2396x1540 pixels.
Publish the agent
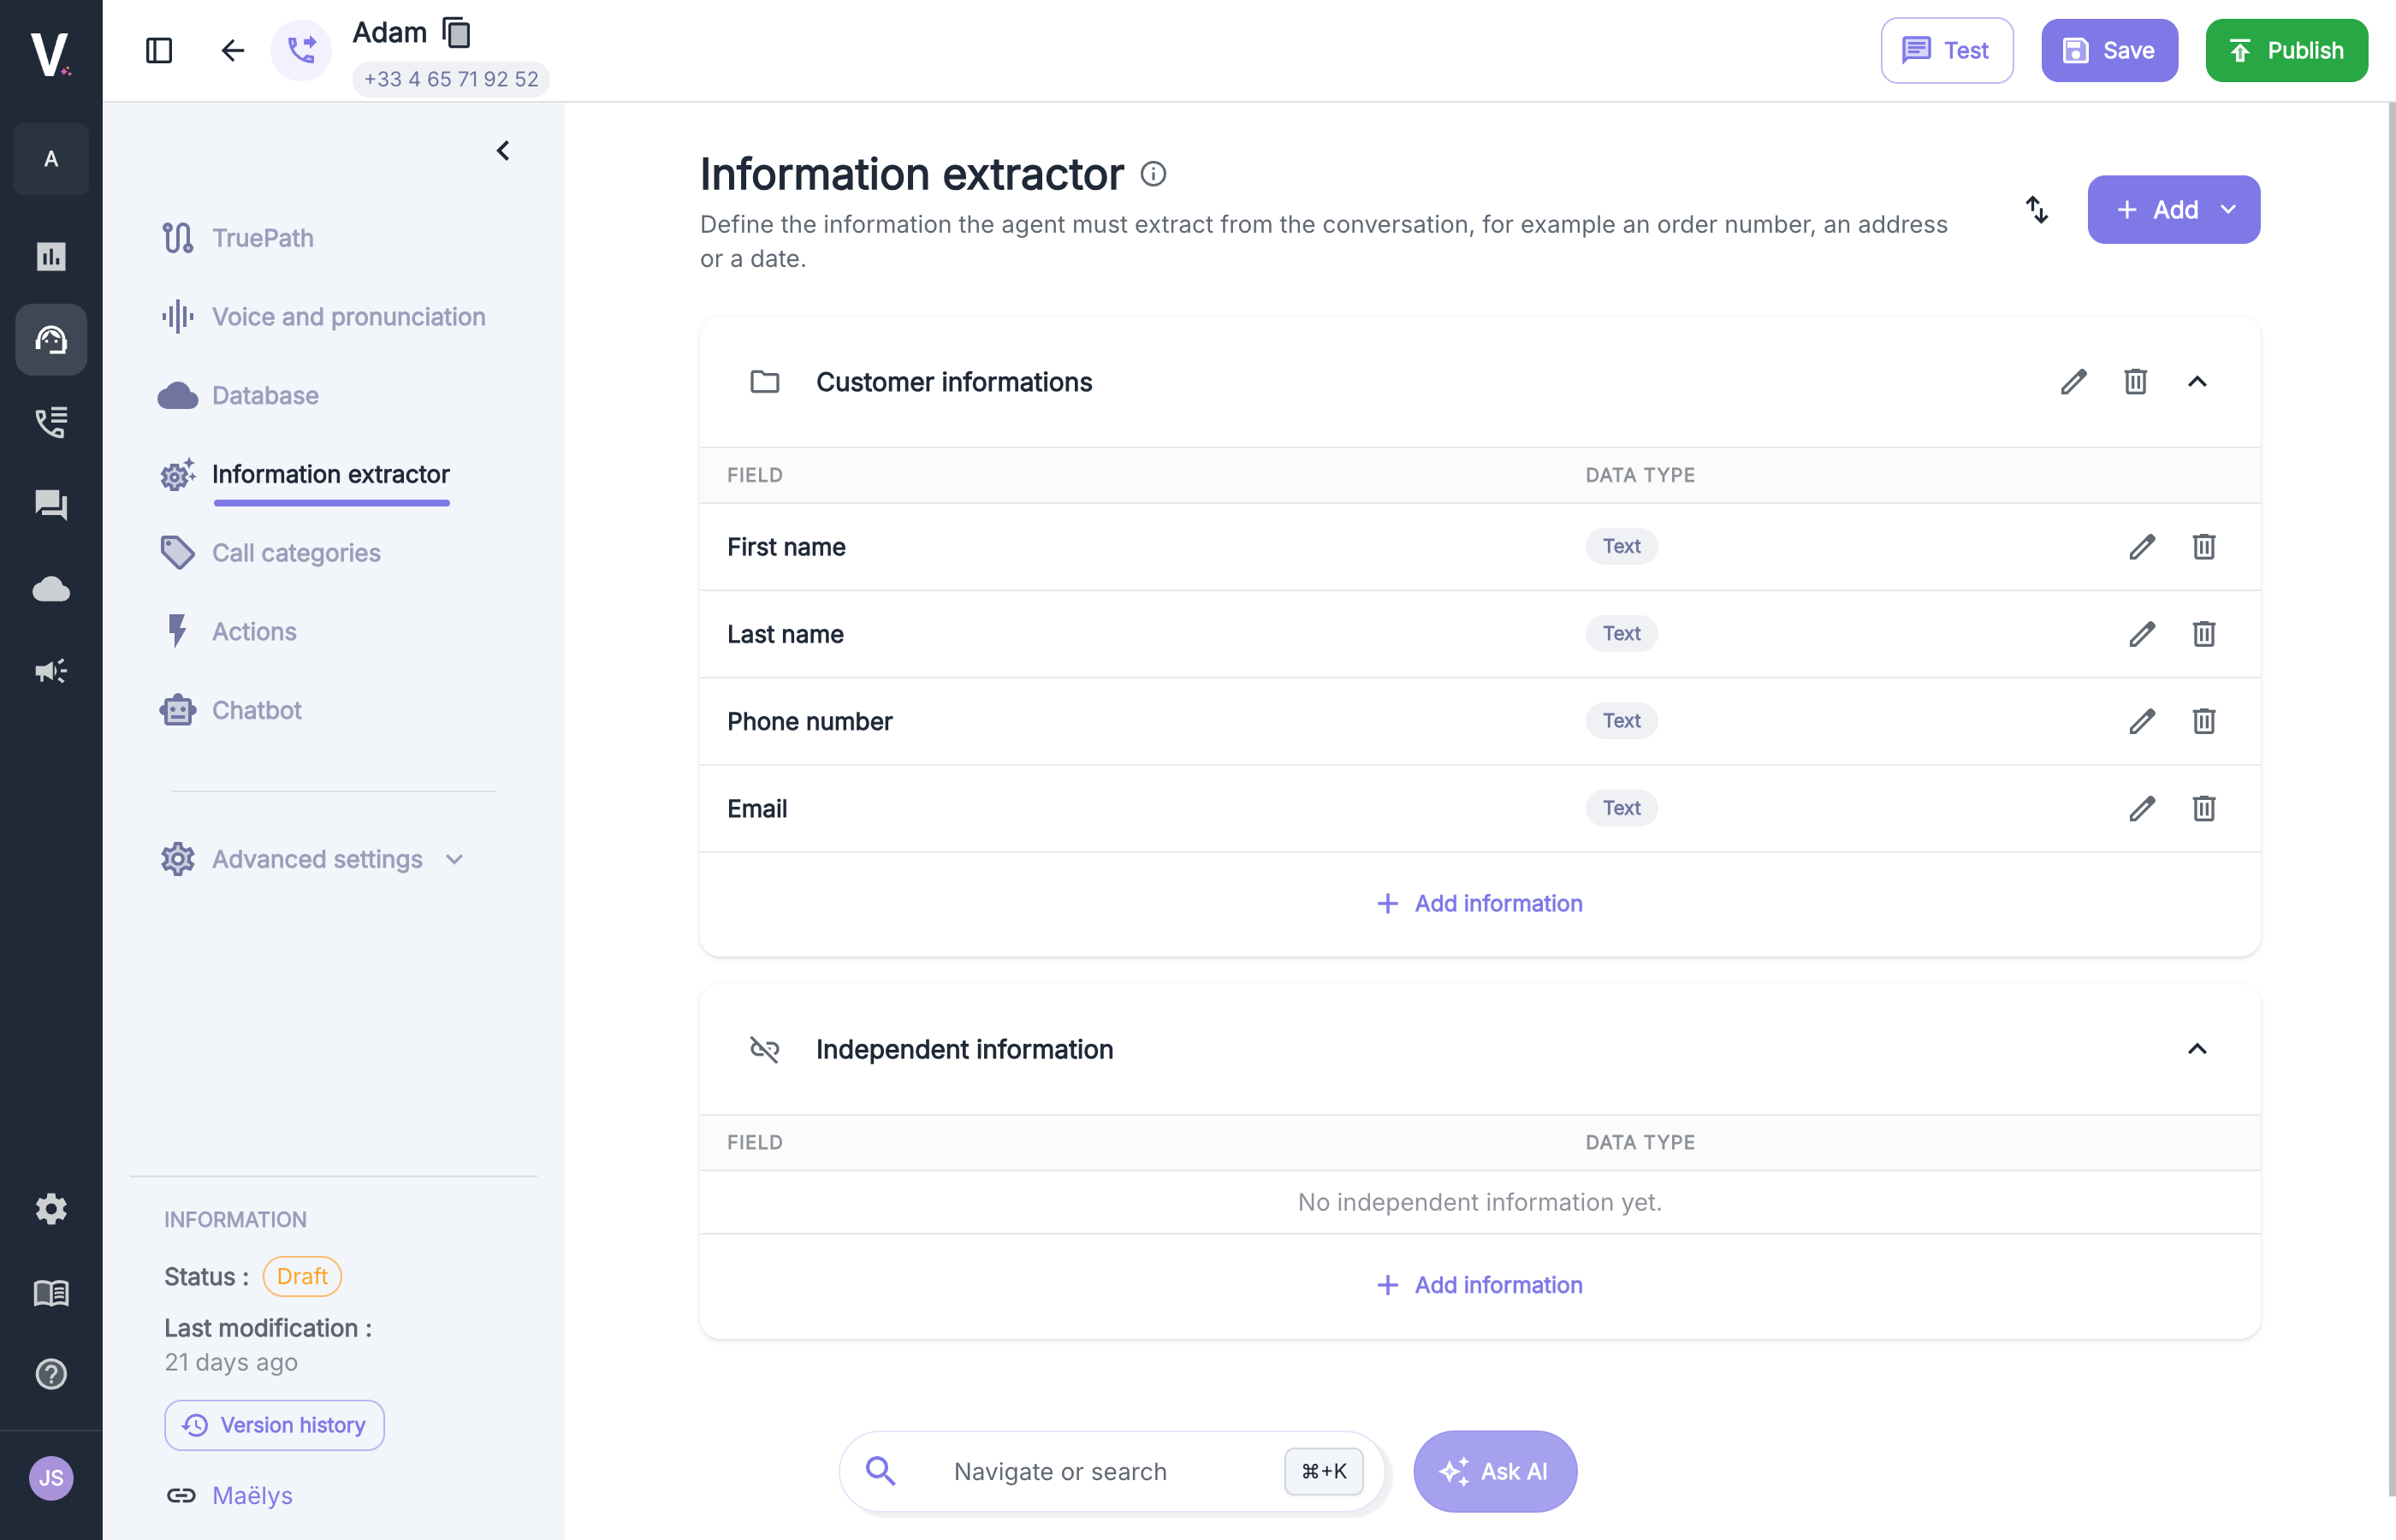pos(2287,50)
